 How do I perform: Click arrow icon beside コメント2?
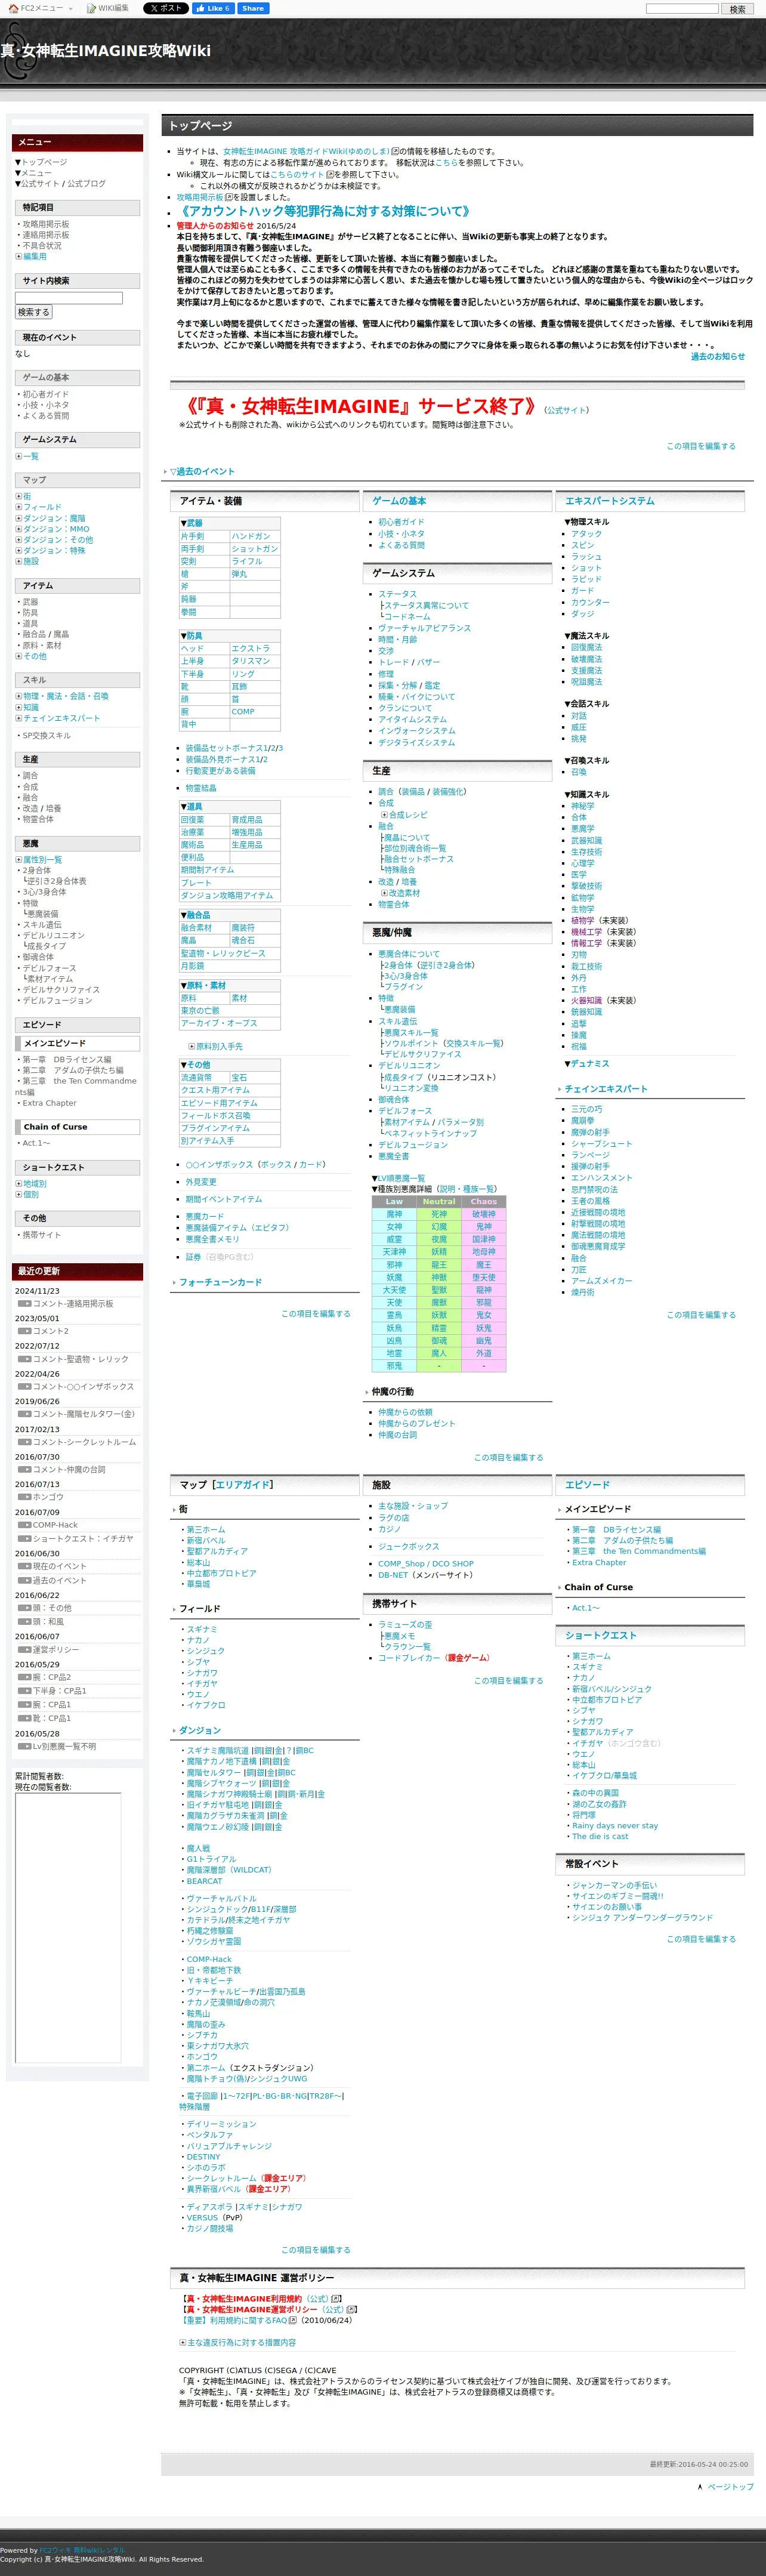tap(24, 1331)
